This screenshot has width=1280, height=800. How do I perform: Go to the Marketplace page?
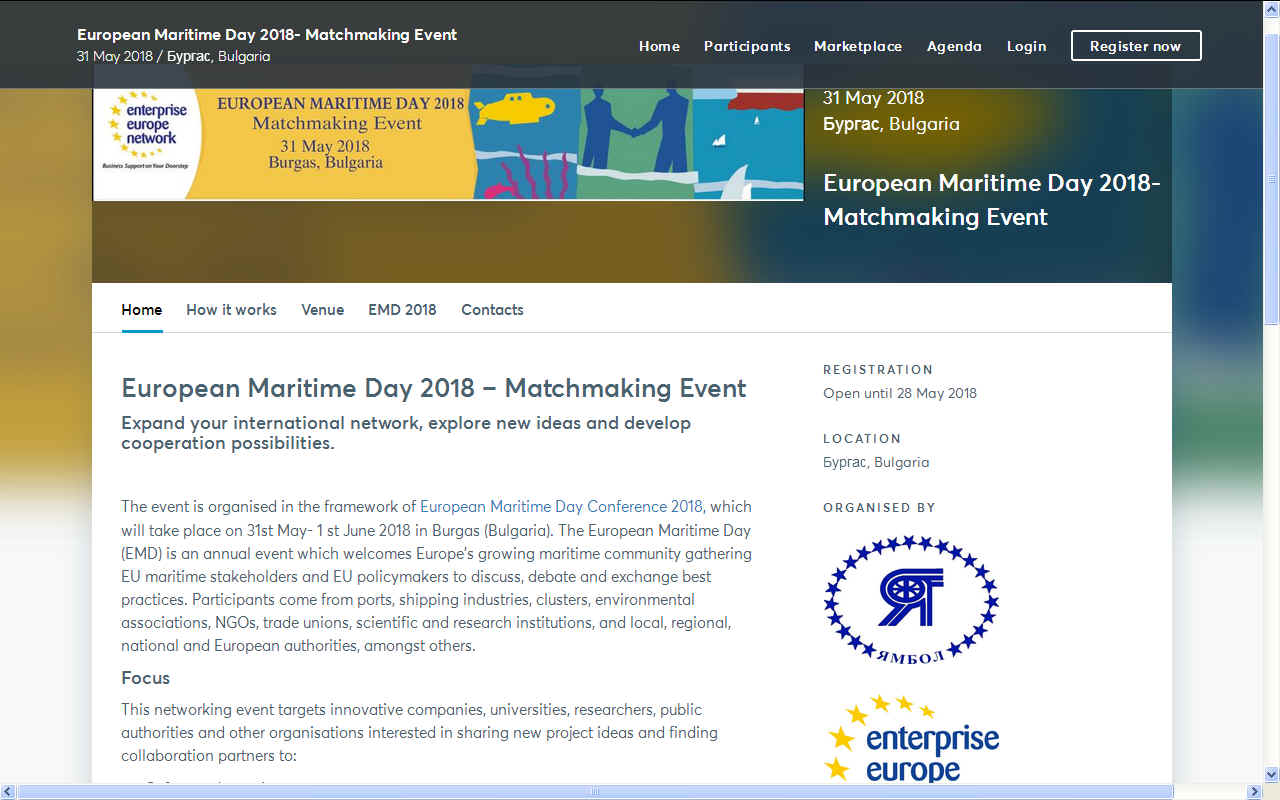click(858, 46)
